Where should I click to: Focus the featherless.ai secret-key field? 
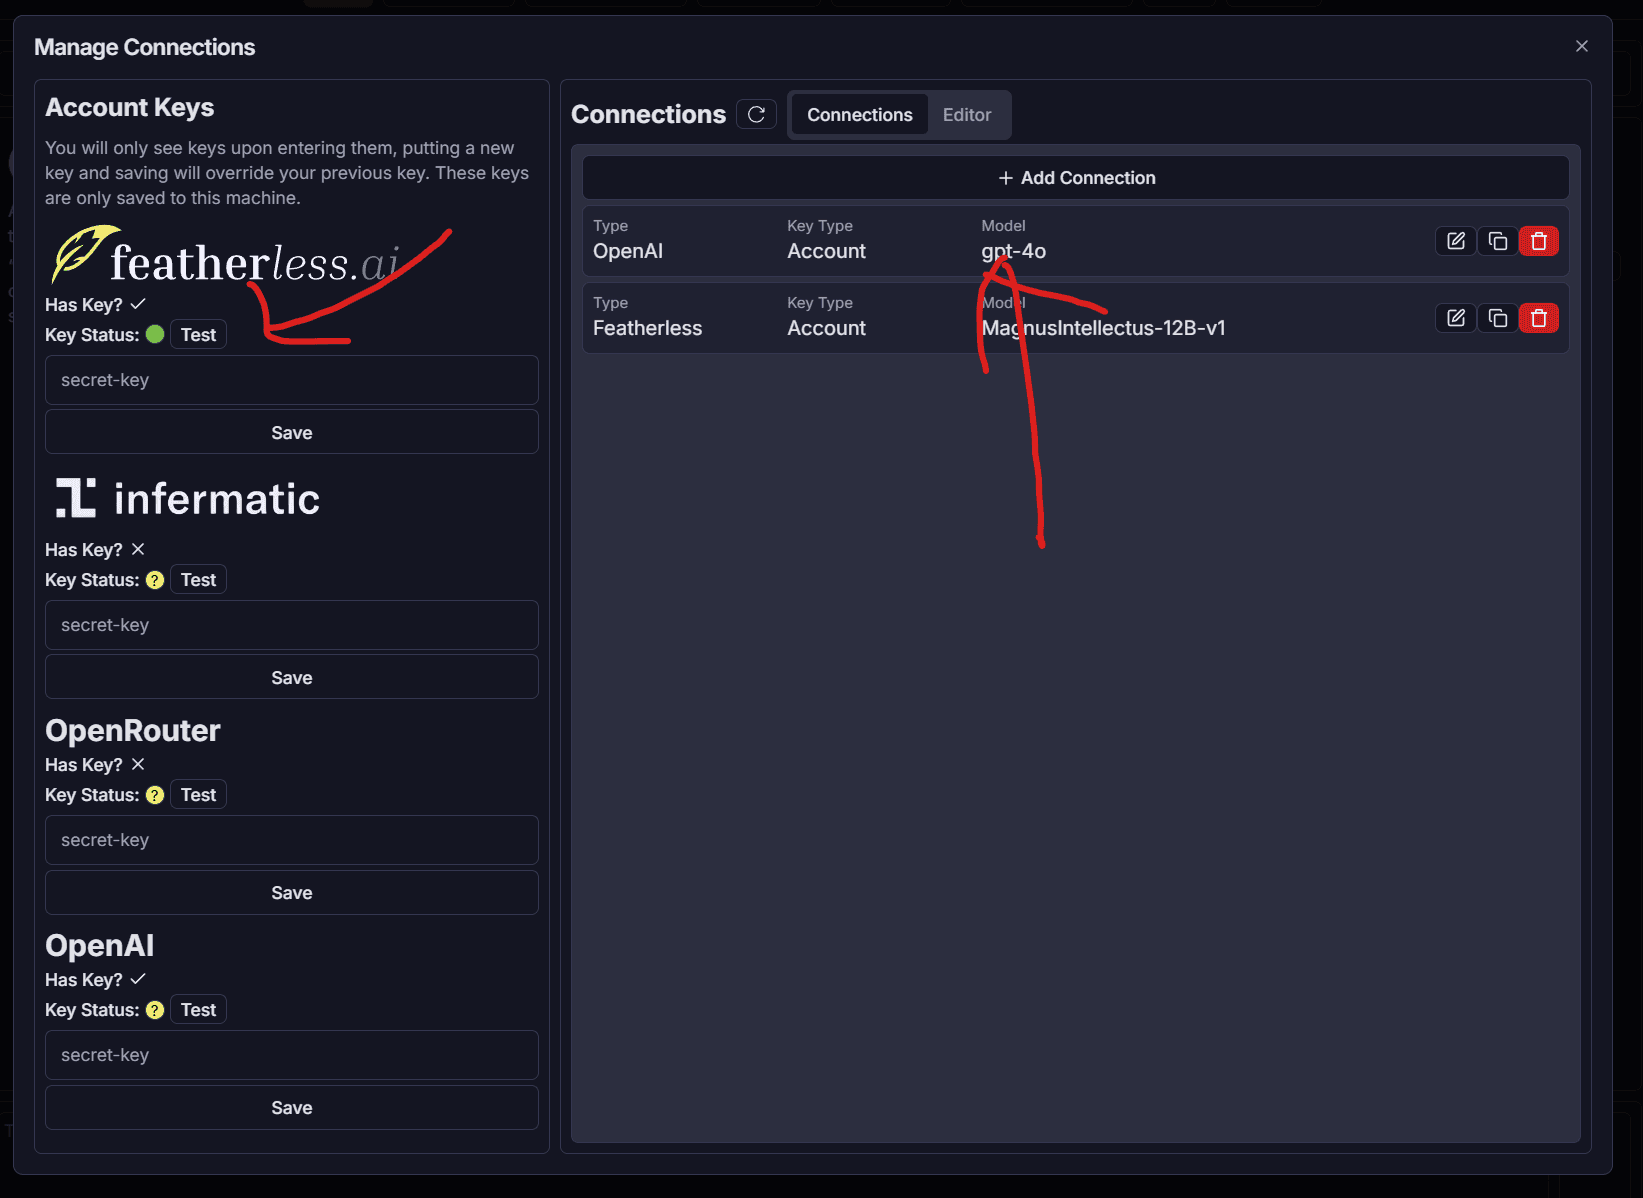tap(292, 380)
